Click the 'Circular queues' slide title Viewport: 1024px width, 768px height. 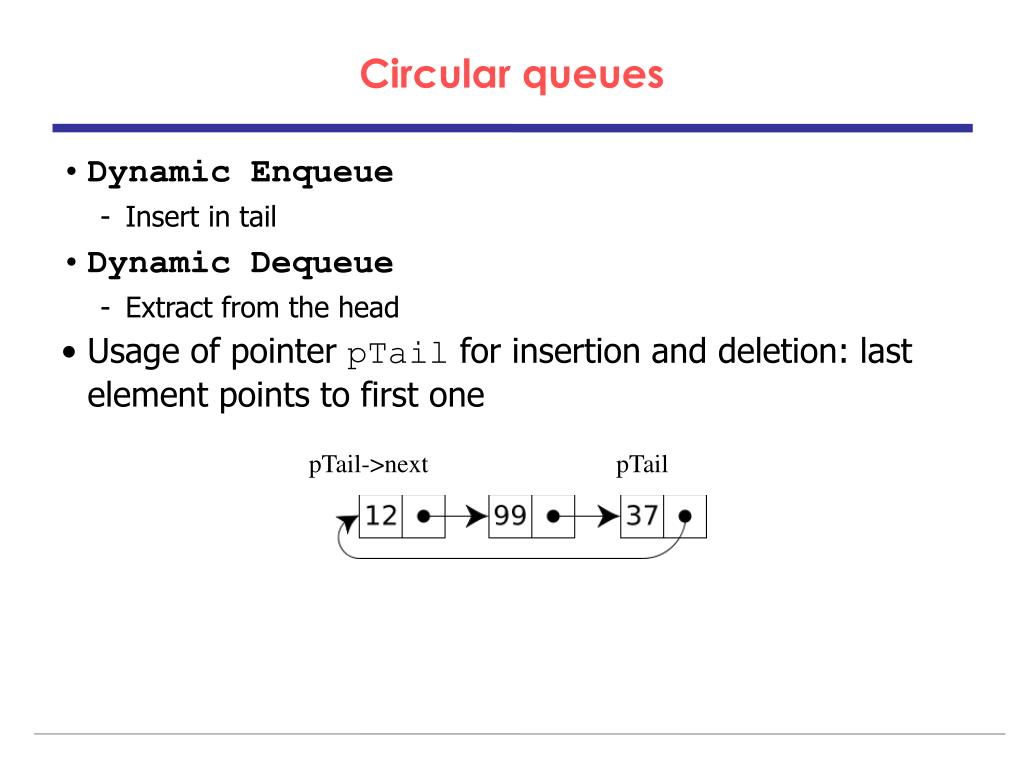511,74
